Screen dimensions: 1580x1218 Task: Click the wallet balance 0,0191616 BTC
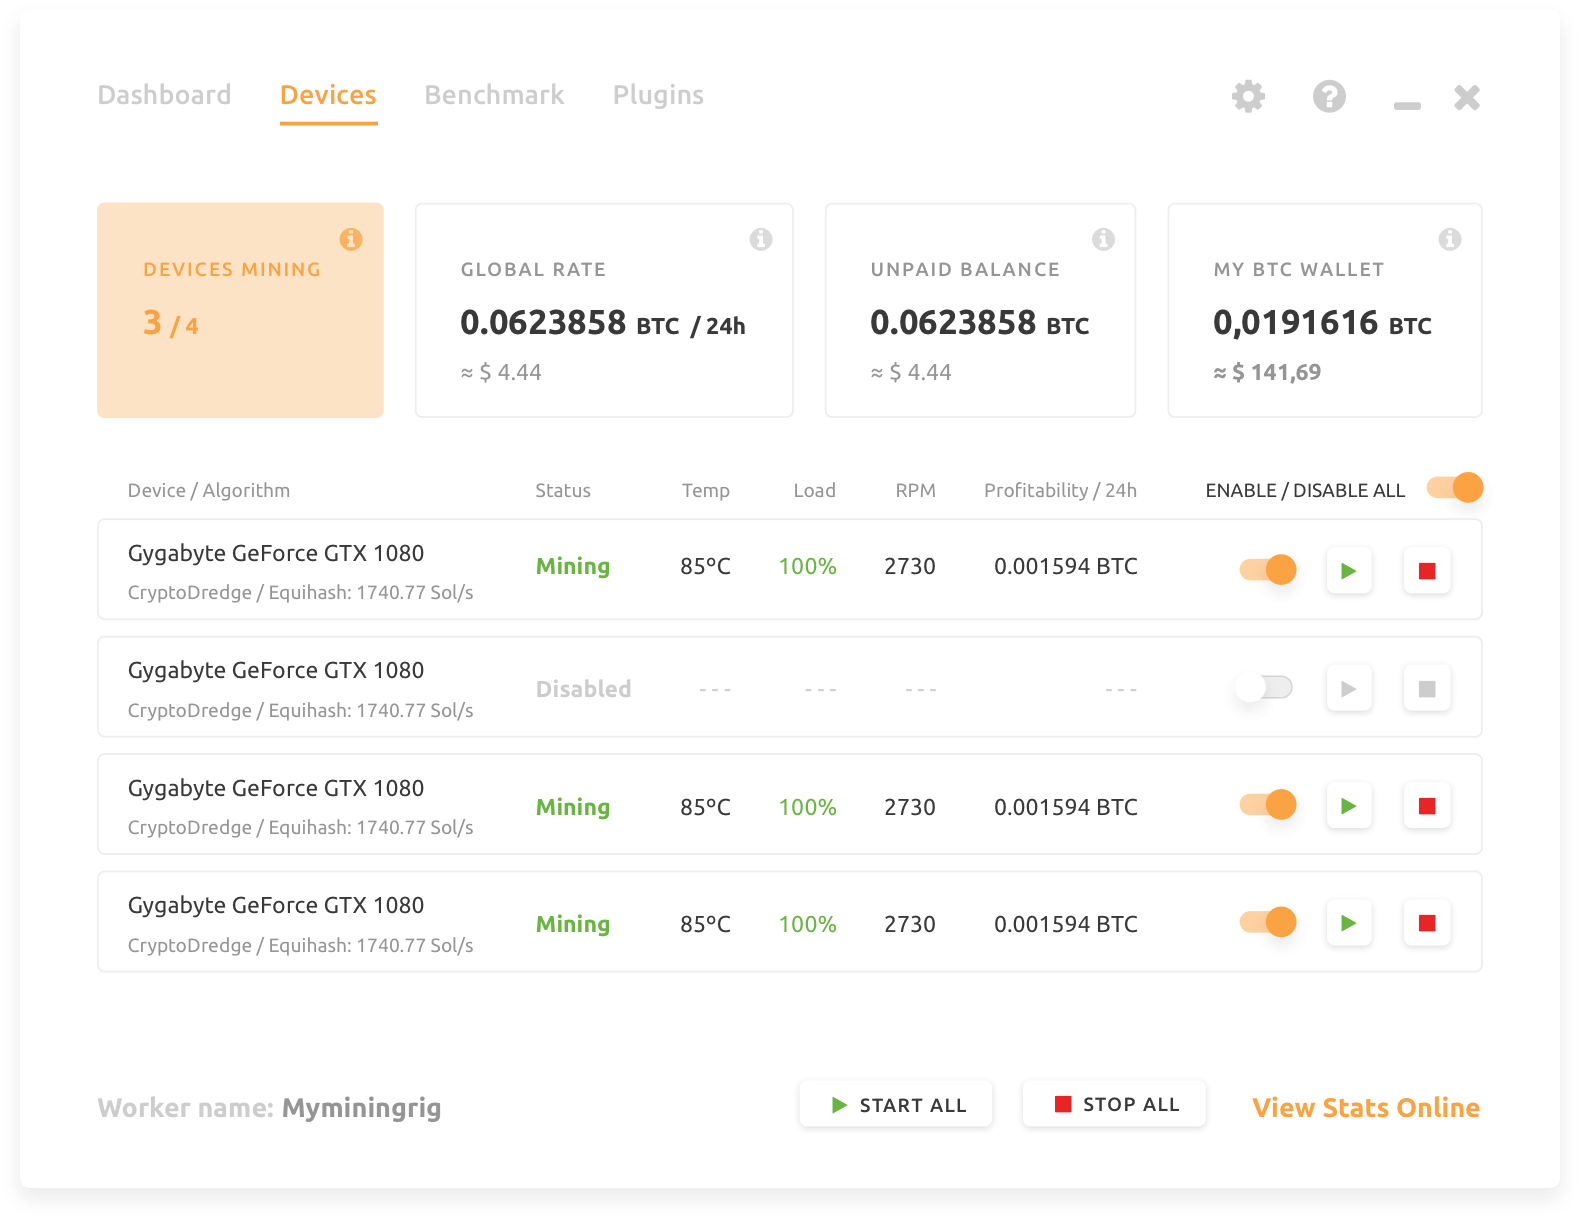[x=1322, y=323]
